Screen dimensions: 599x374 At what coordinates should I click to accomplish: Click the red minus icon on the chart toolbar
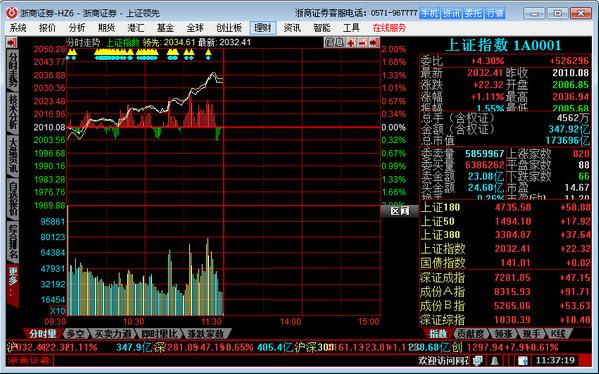point(362,42)
